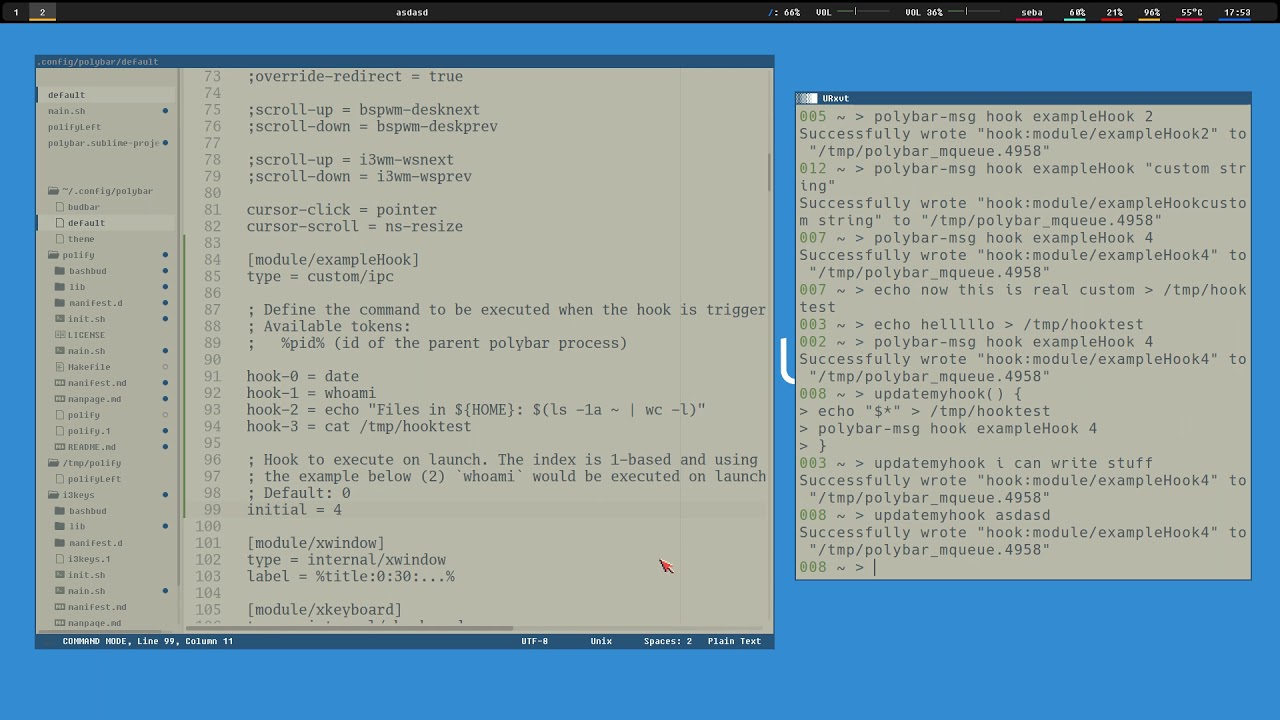Open polify.1 file in sidebar

89,431
